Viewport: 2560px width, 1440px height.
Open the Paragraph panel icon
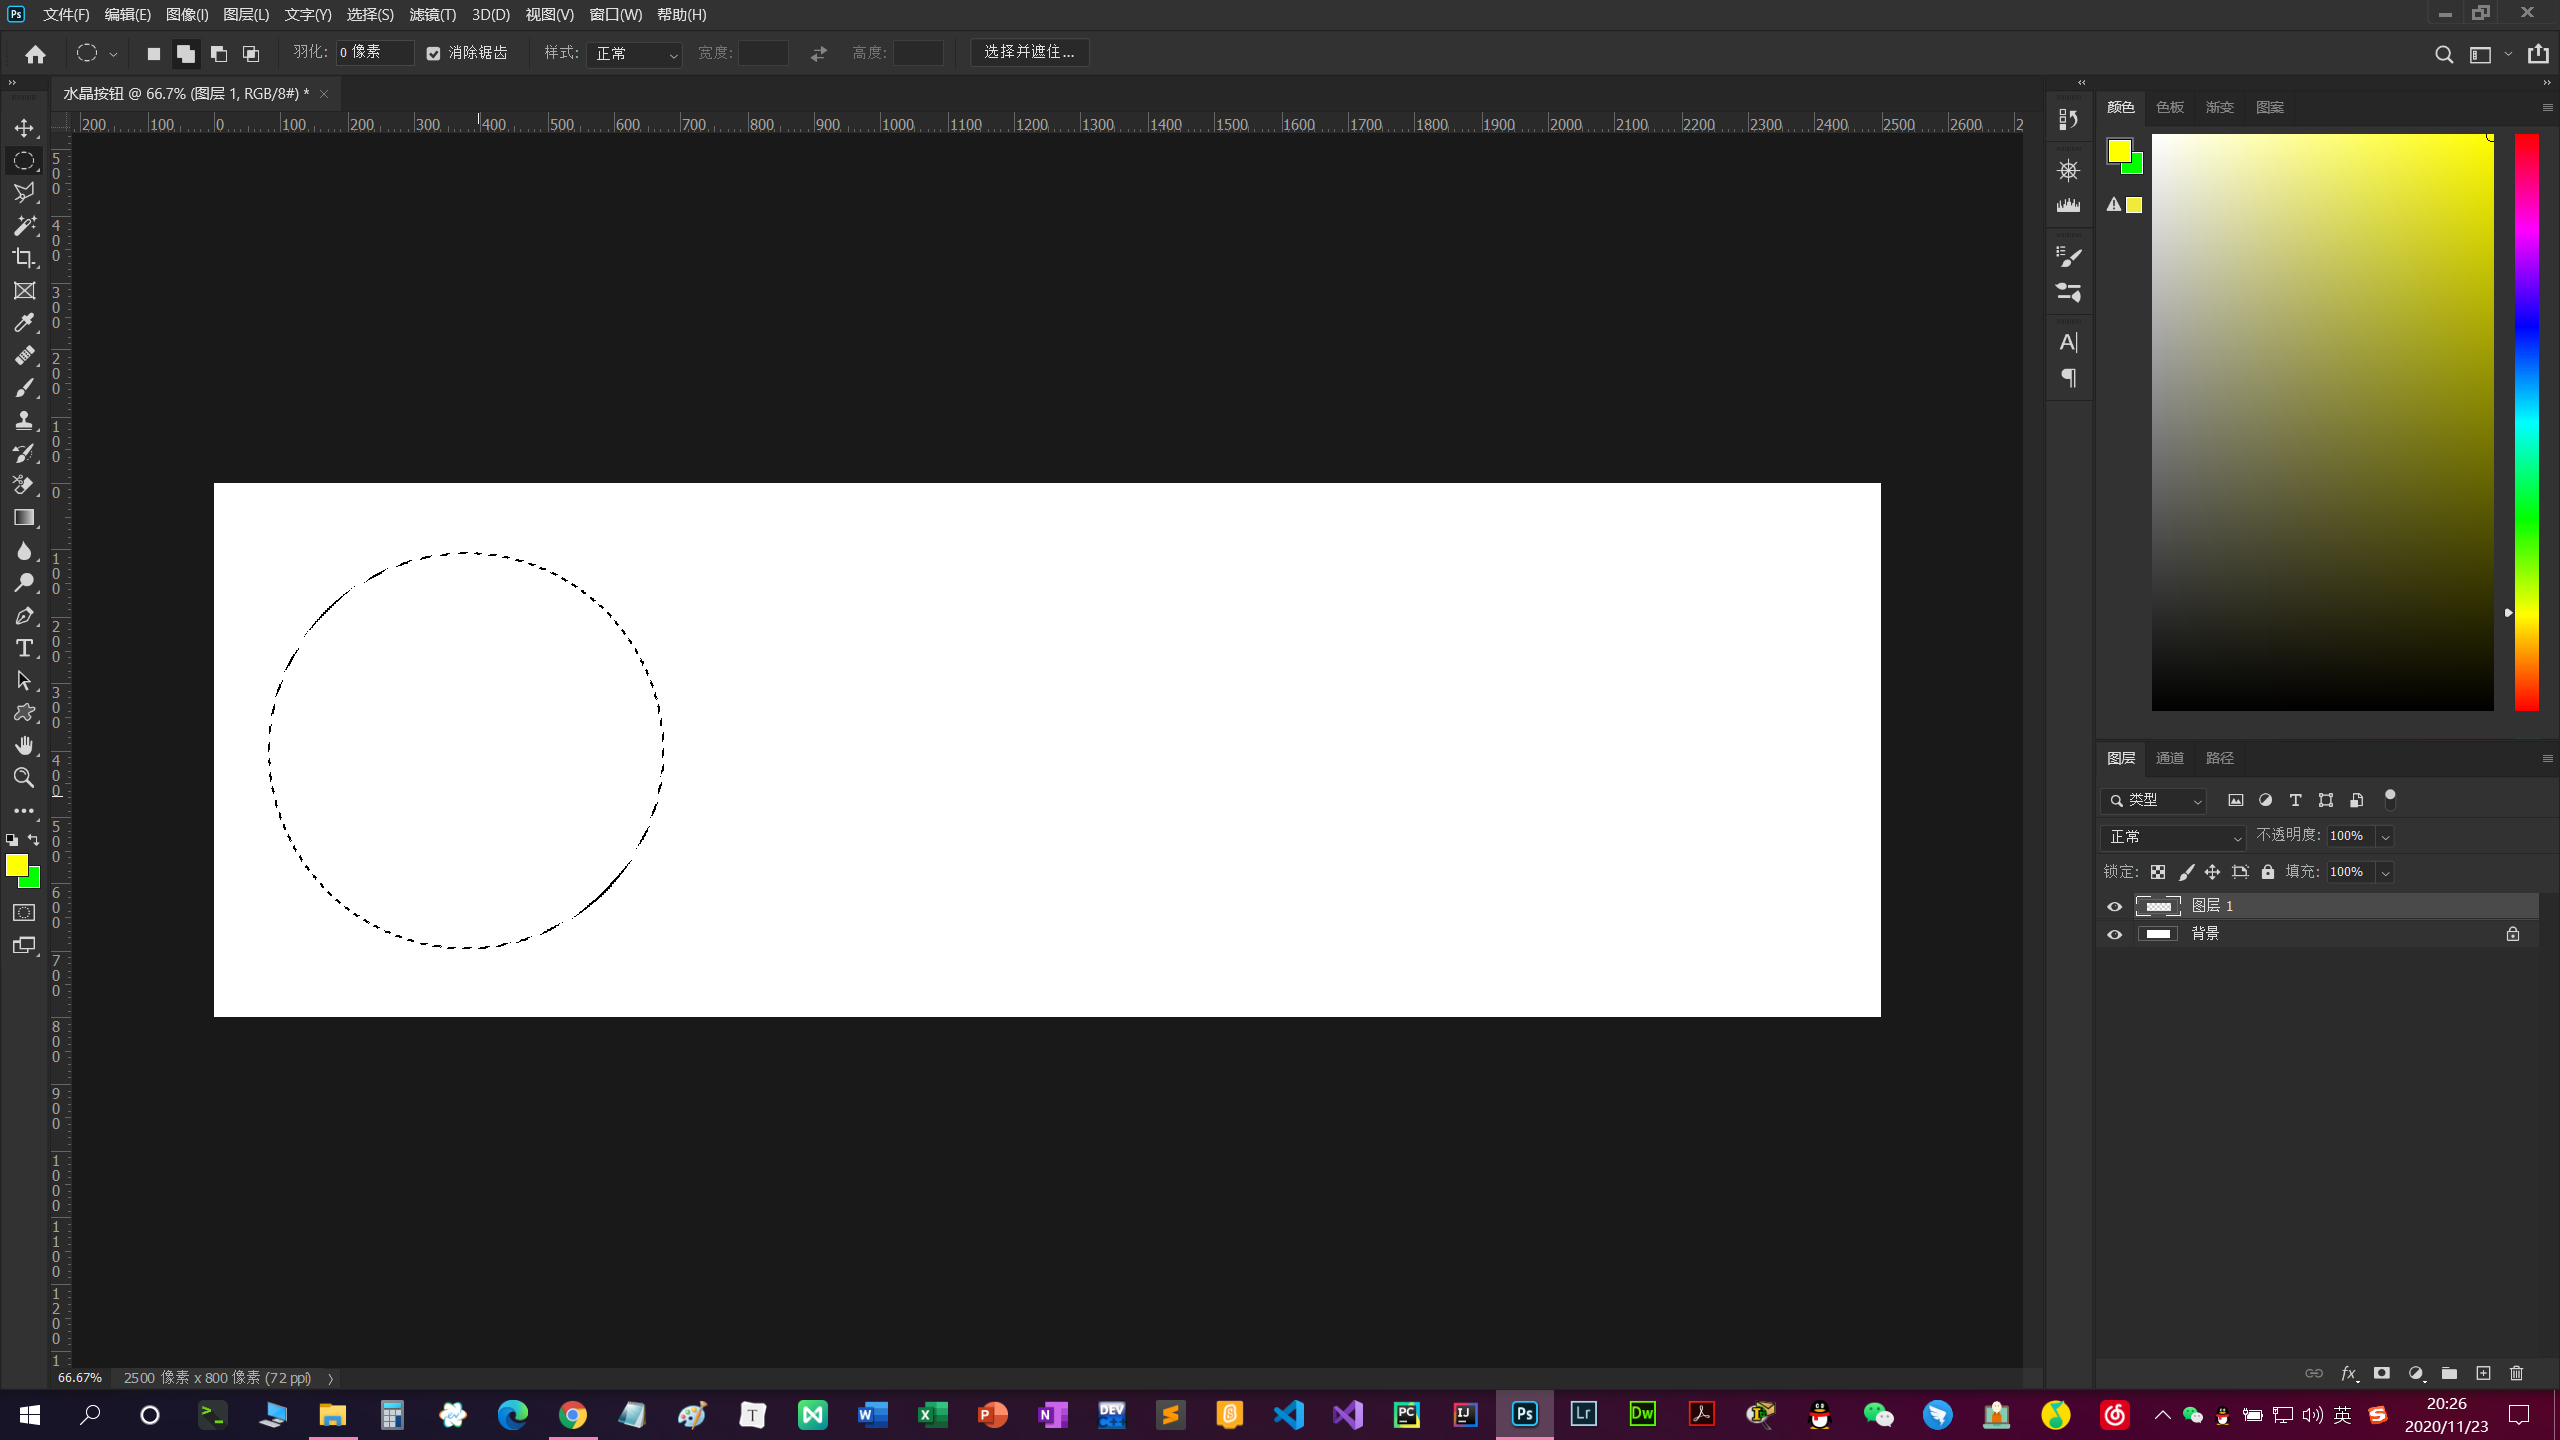click(2068, 378)
